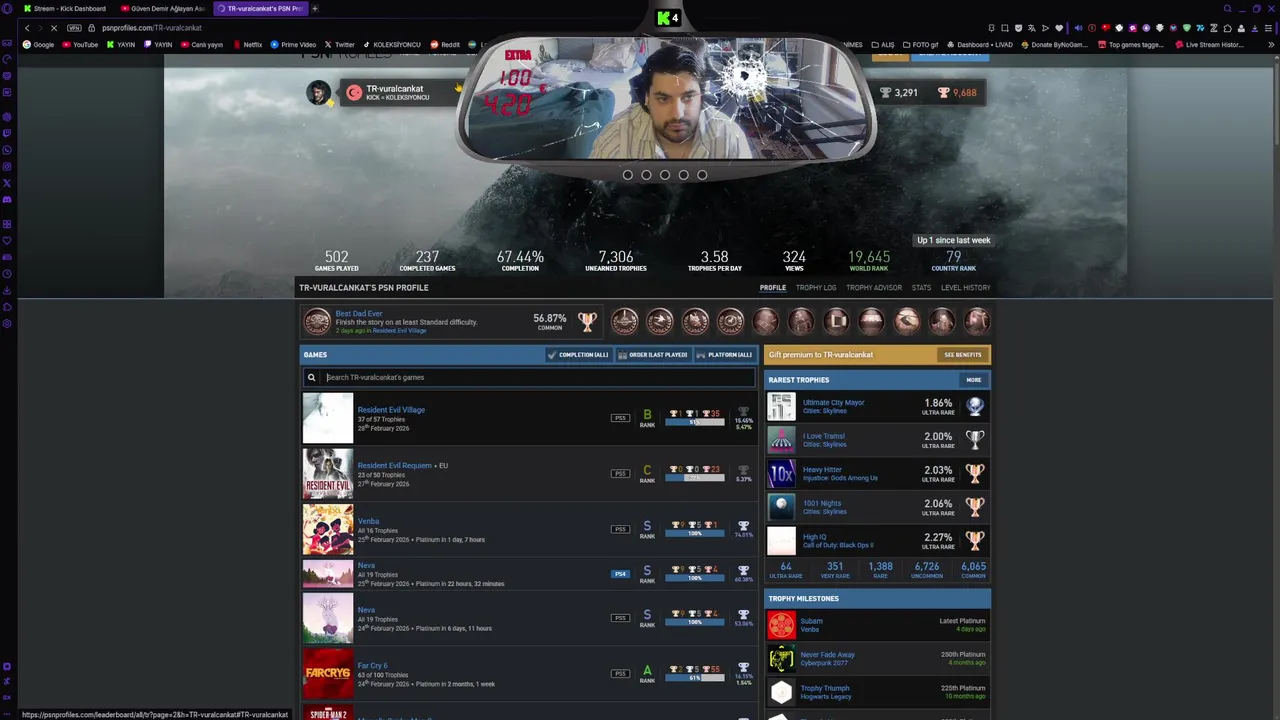Stop page loading with X button

[54, 28]
